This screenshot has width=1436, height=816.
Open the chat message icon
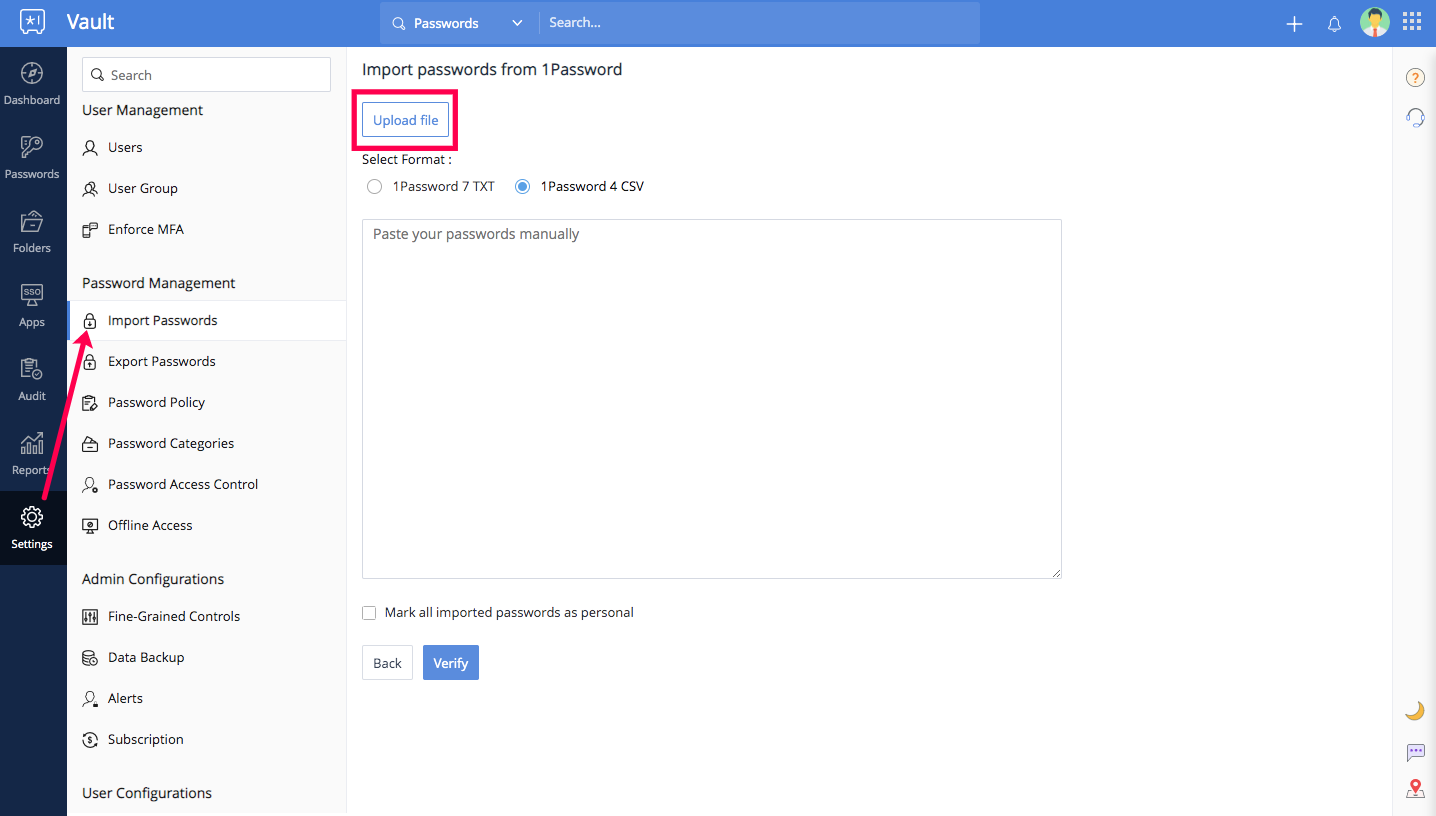pos(1415,752)
